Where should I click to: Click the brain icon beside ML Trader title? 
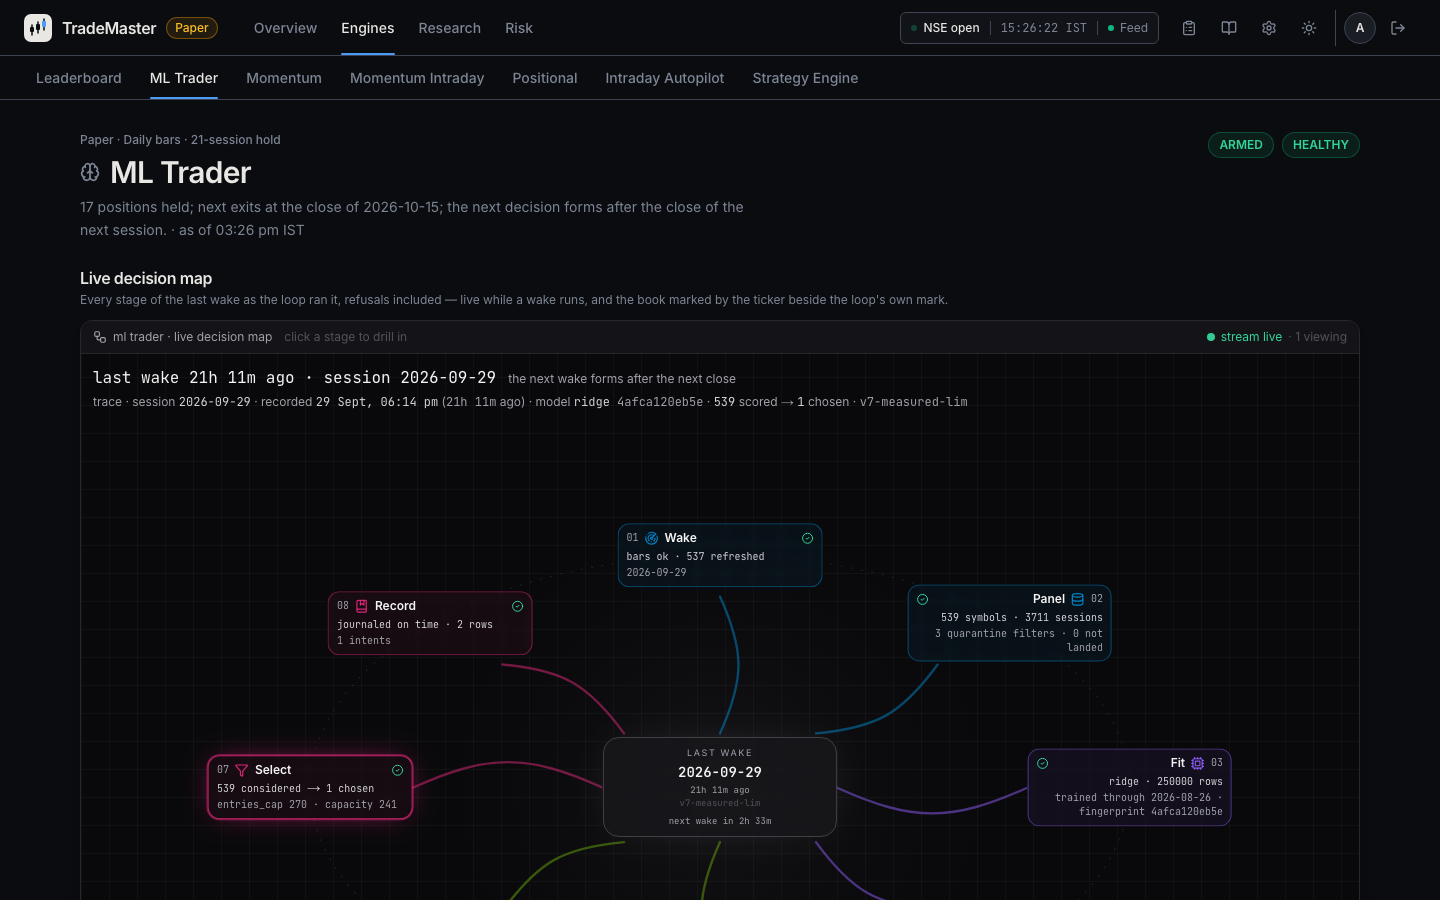[x=90, y=172]
